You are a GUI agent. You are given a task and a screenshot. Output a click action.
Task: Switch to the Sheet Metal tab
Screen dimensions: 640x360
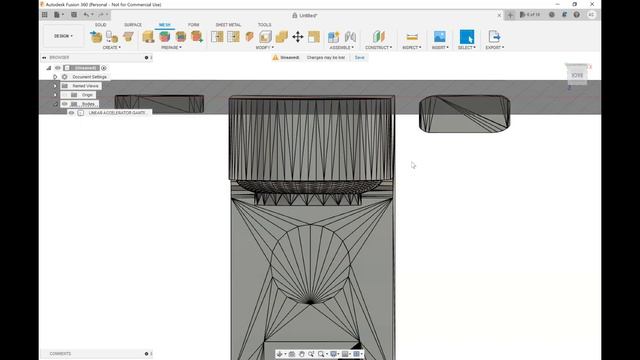228,25
